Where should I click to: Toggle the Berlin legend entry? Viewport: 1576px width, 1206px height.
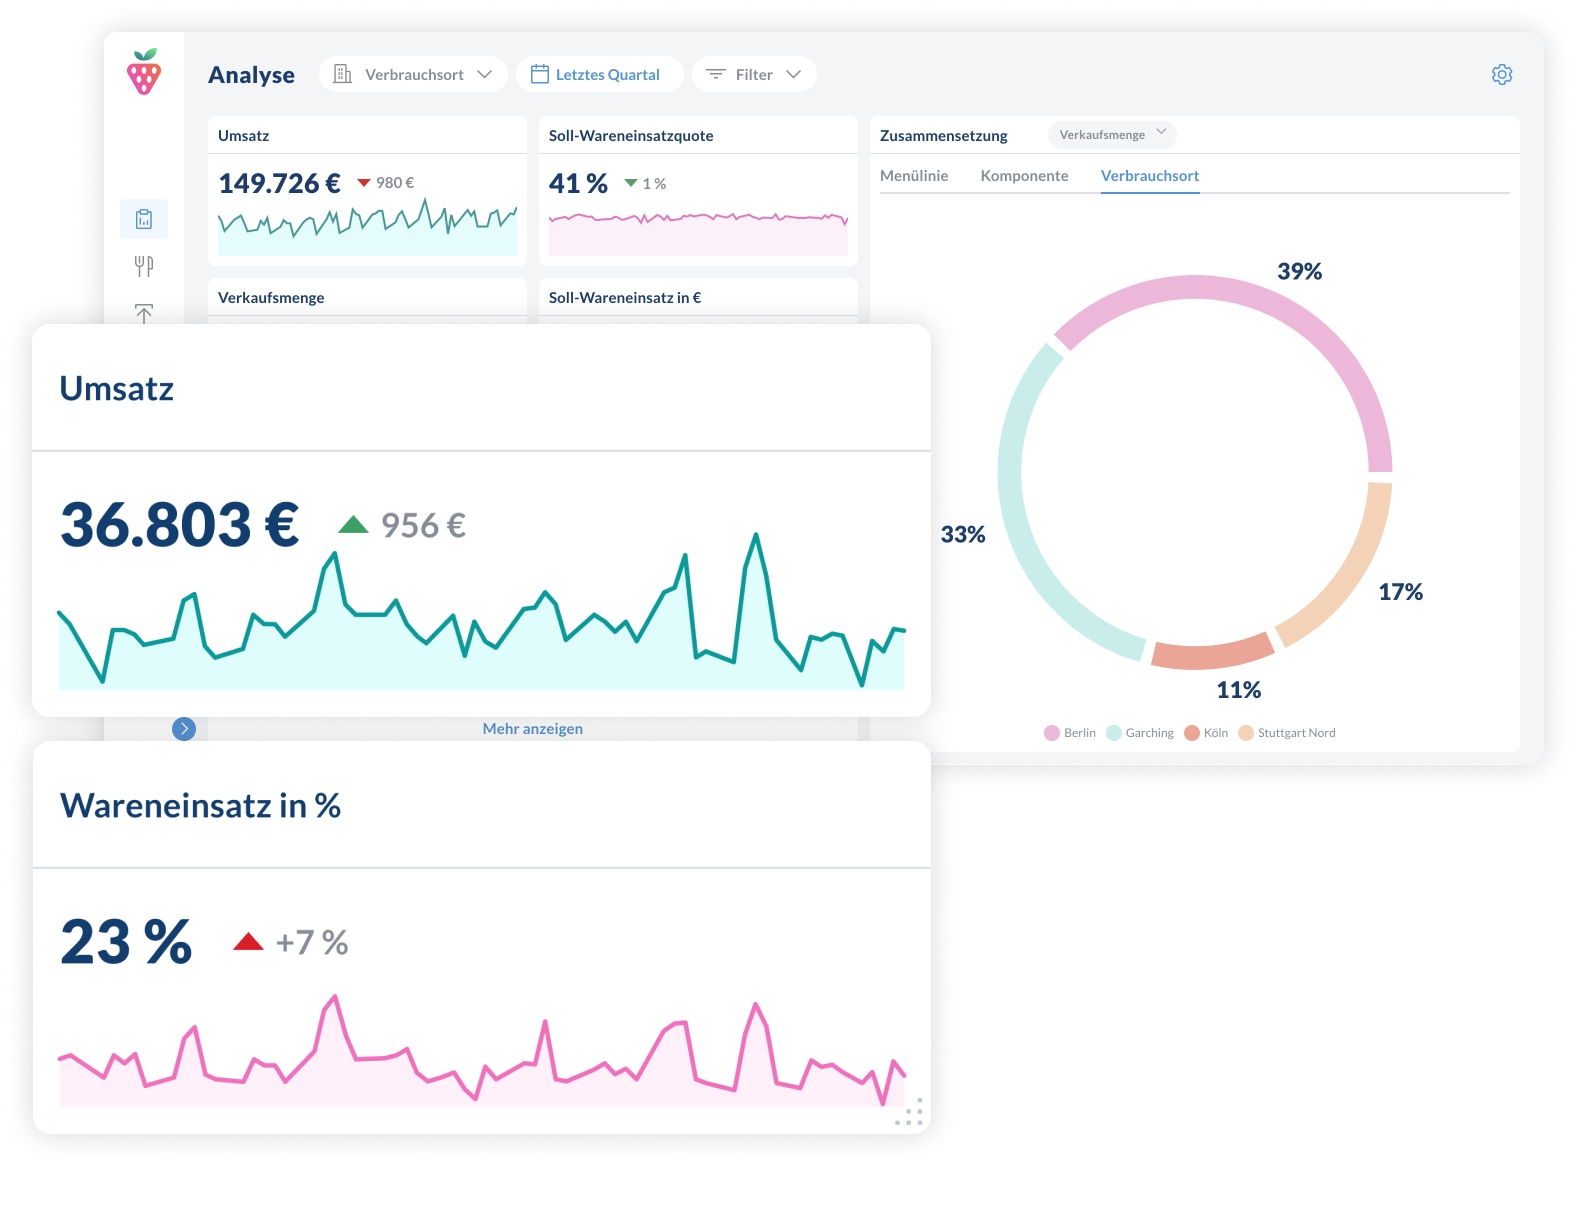(1070, 733)
